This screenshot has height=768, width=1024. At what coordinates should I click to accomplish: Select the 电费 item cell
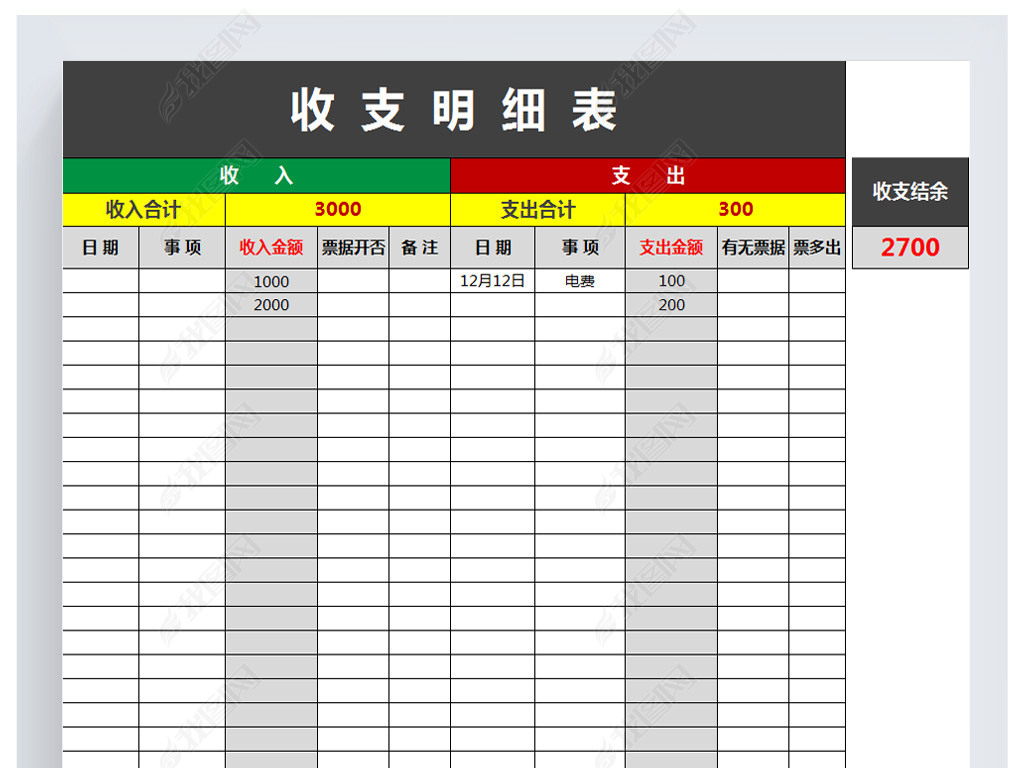[x=580, y=281]
